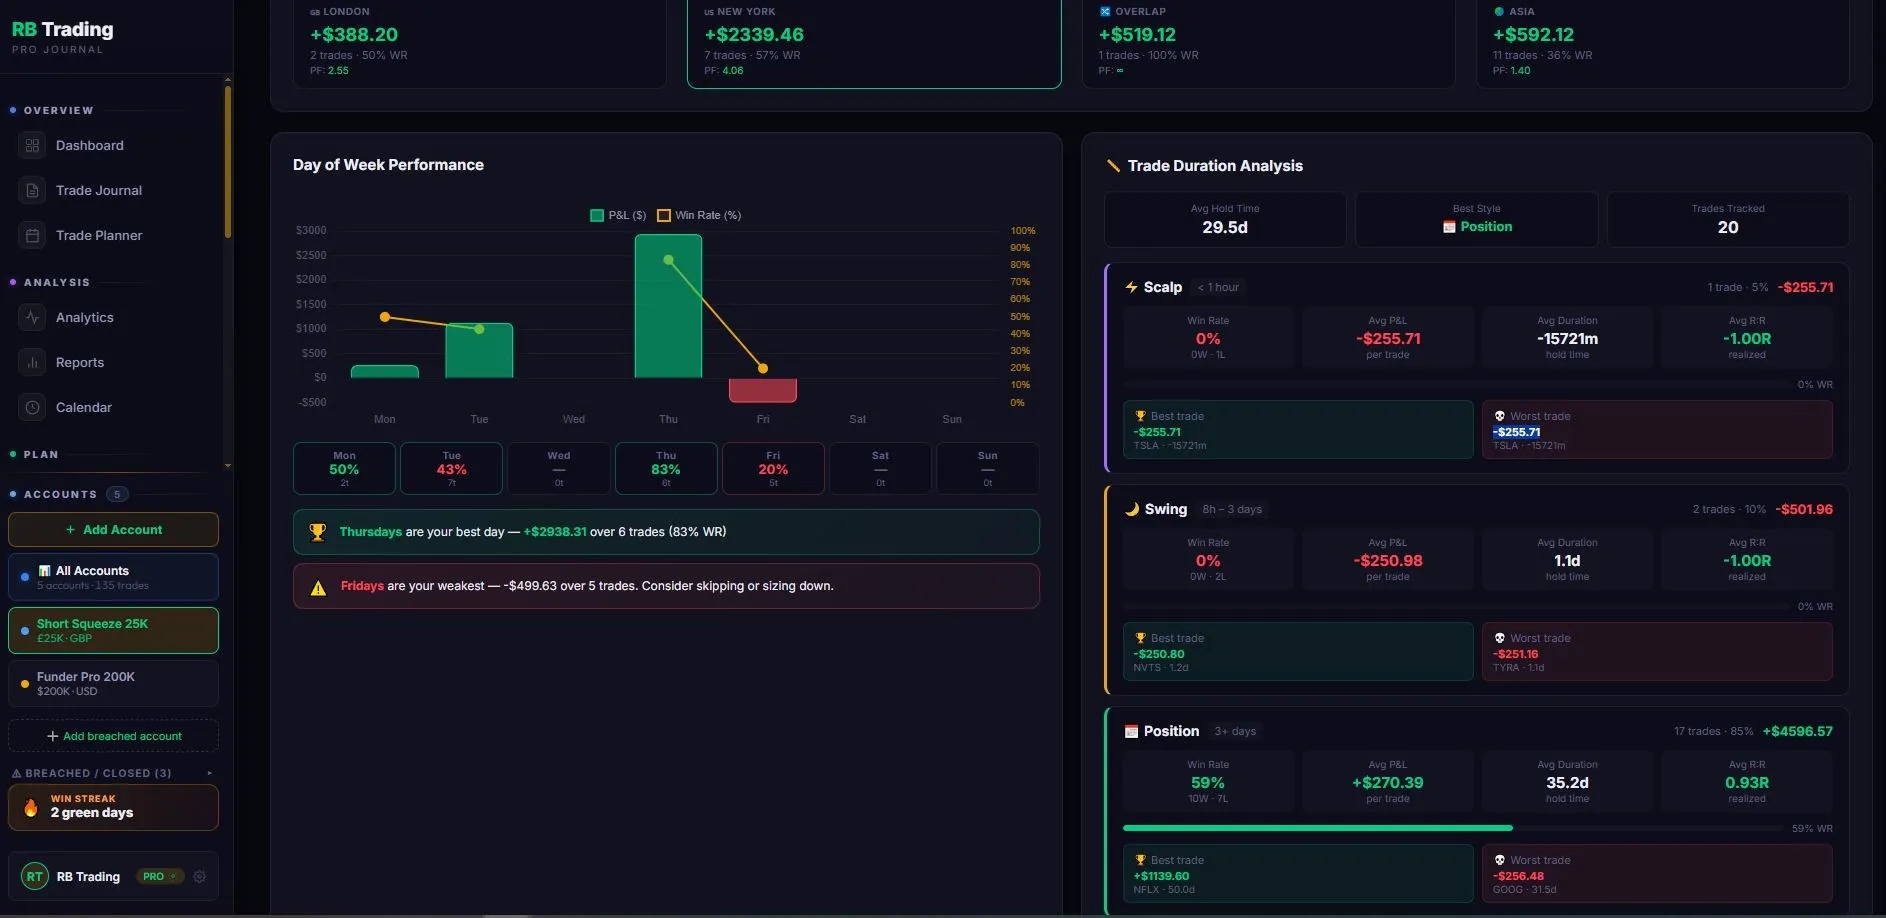
Task: Click the Trade Duration Analysis header icon
Action: (1113, 165)
